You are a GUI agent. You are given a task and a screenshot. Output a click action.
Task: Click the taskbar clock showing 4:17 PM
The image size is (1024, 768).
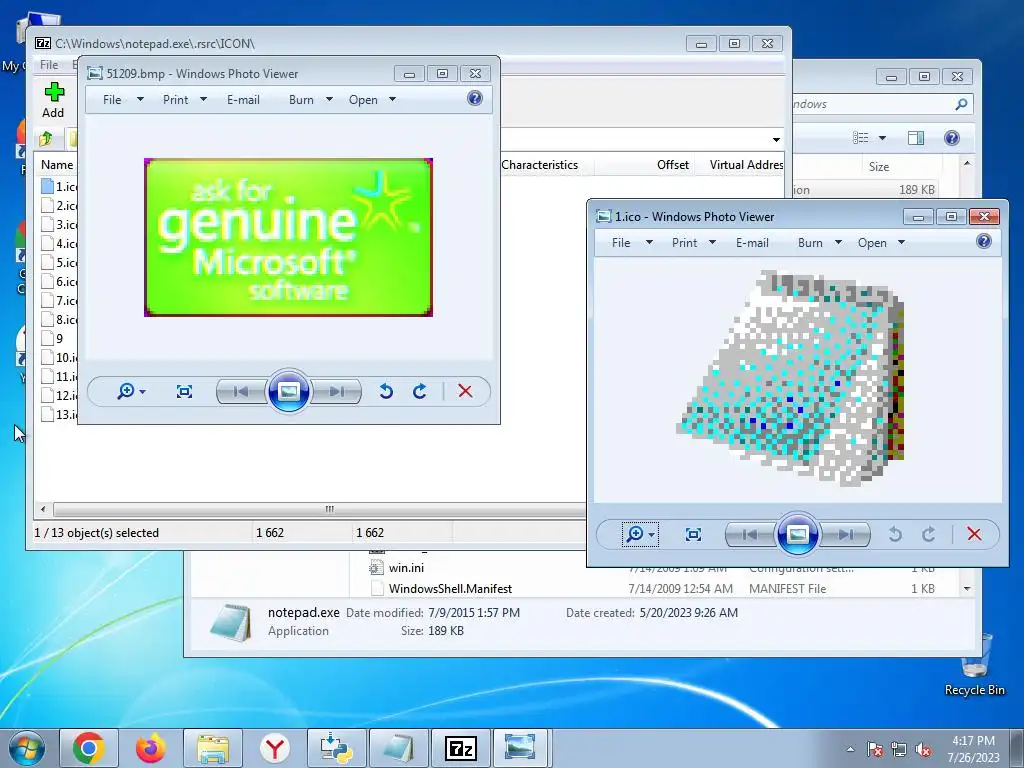click(x=973, y=749)
